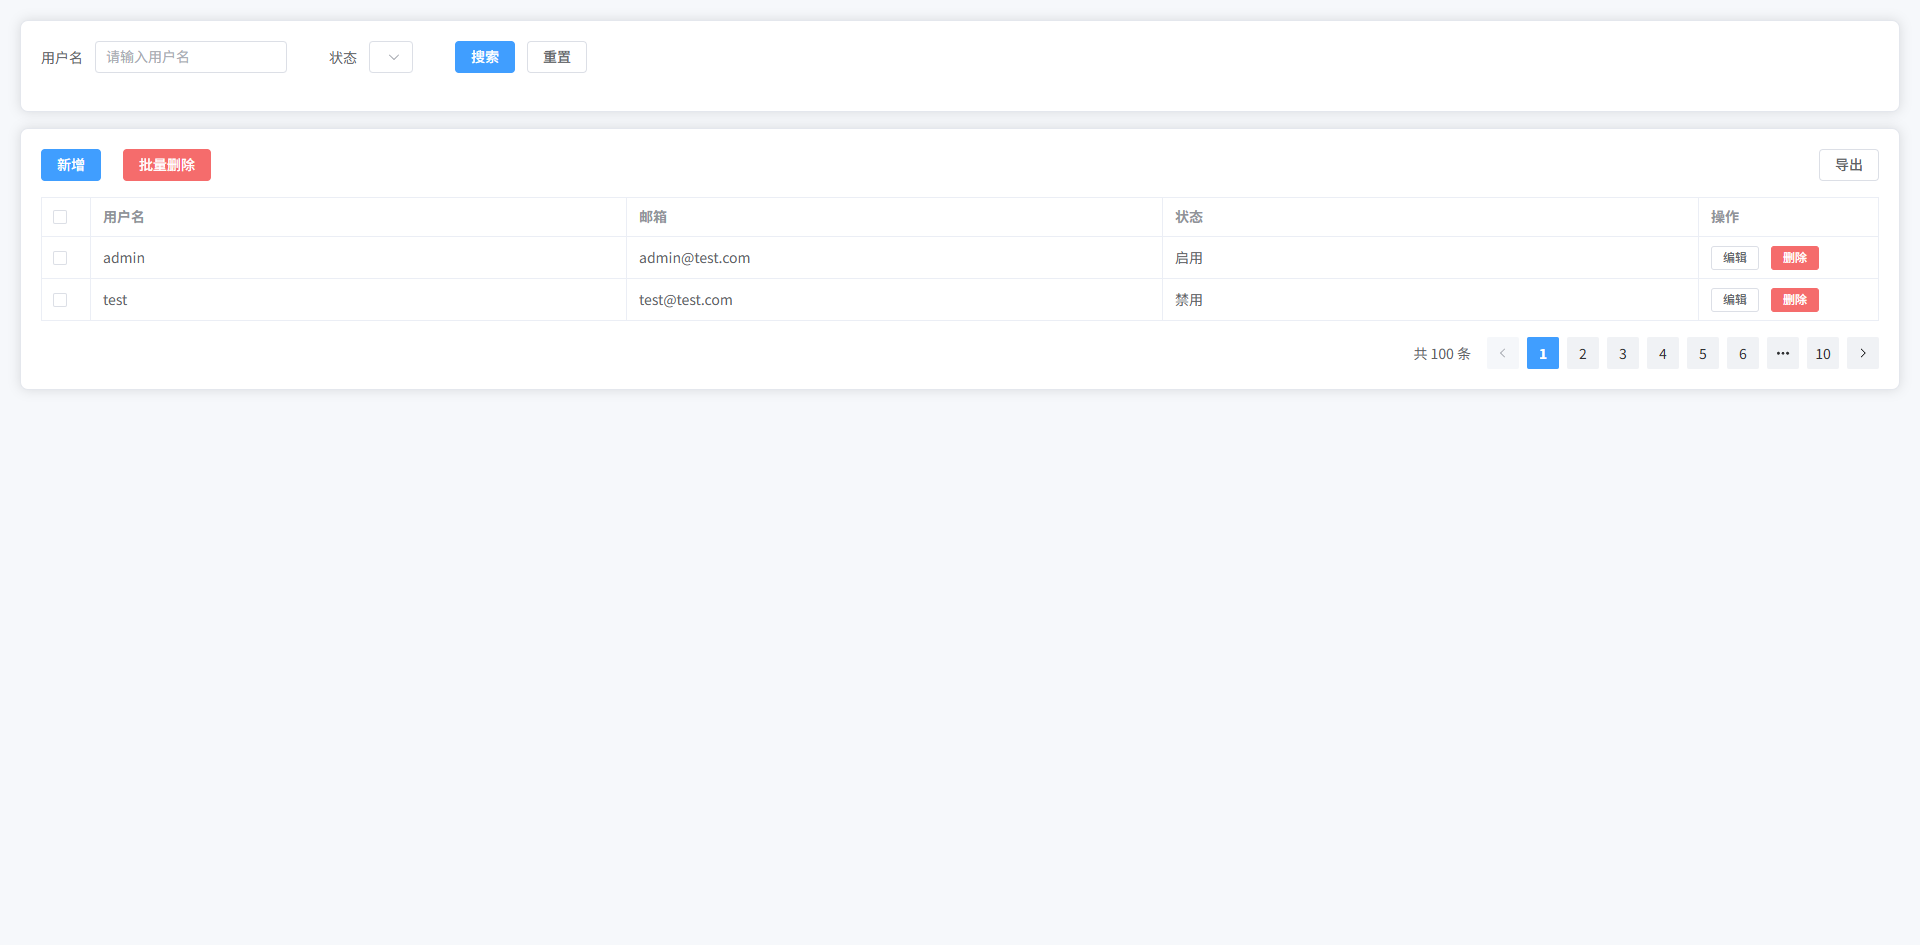
Task: Focus the 用户名 username input field
Action: point(190,57)
